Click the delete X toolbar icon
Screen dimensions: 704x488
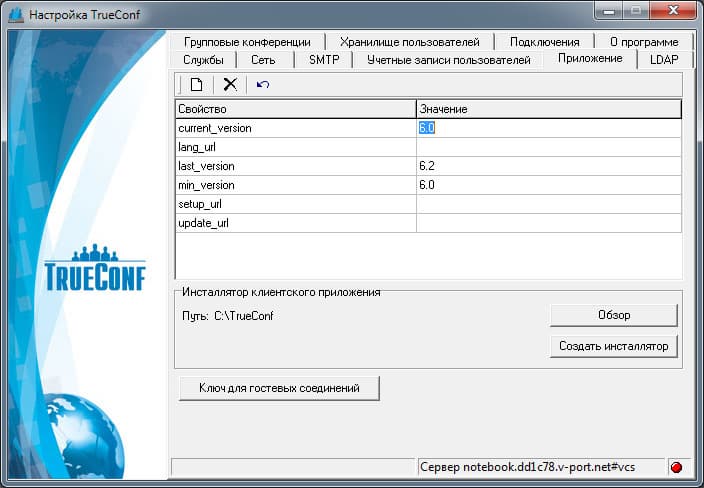230,84
